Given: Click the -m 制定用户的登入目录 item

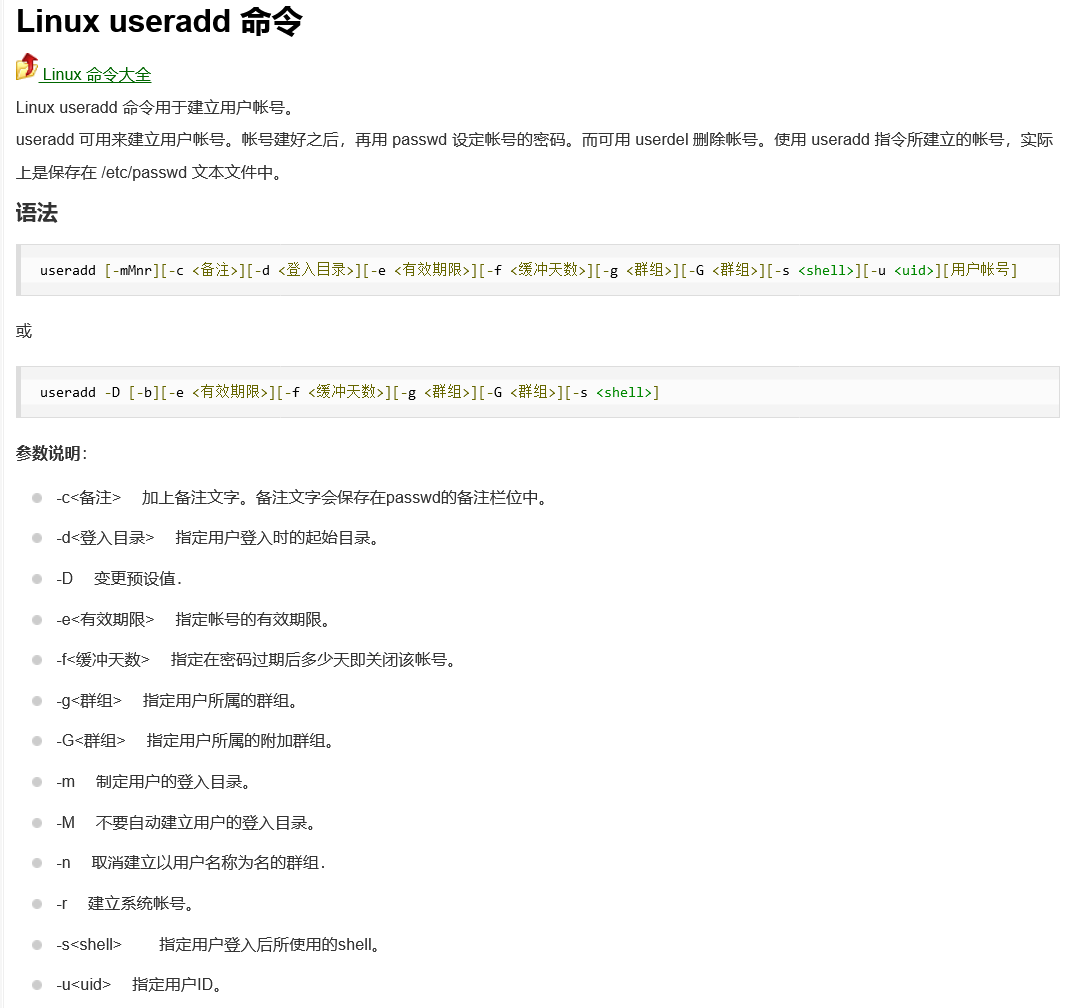Looking at the screenshot, I should 153,782.
